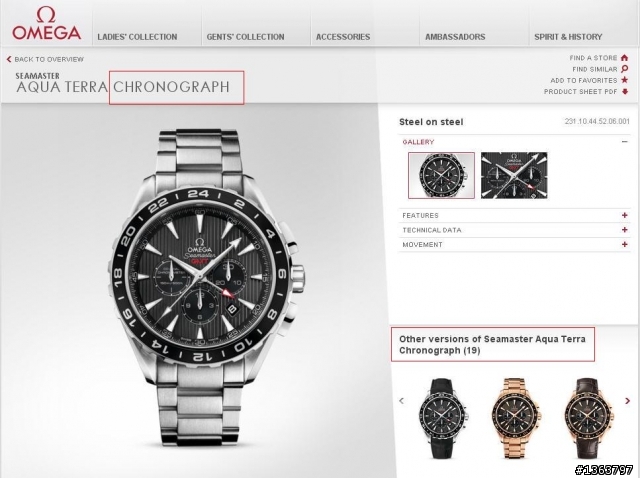Screen dimensions: 640x478
Task: Show previous watch versions with left arrow
Action: 402,401
